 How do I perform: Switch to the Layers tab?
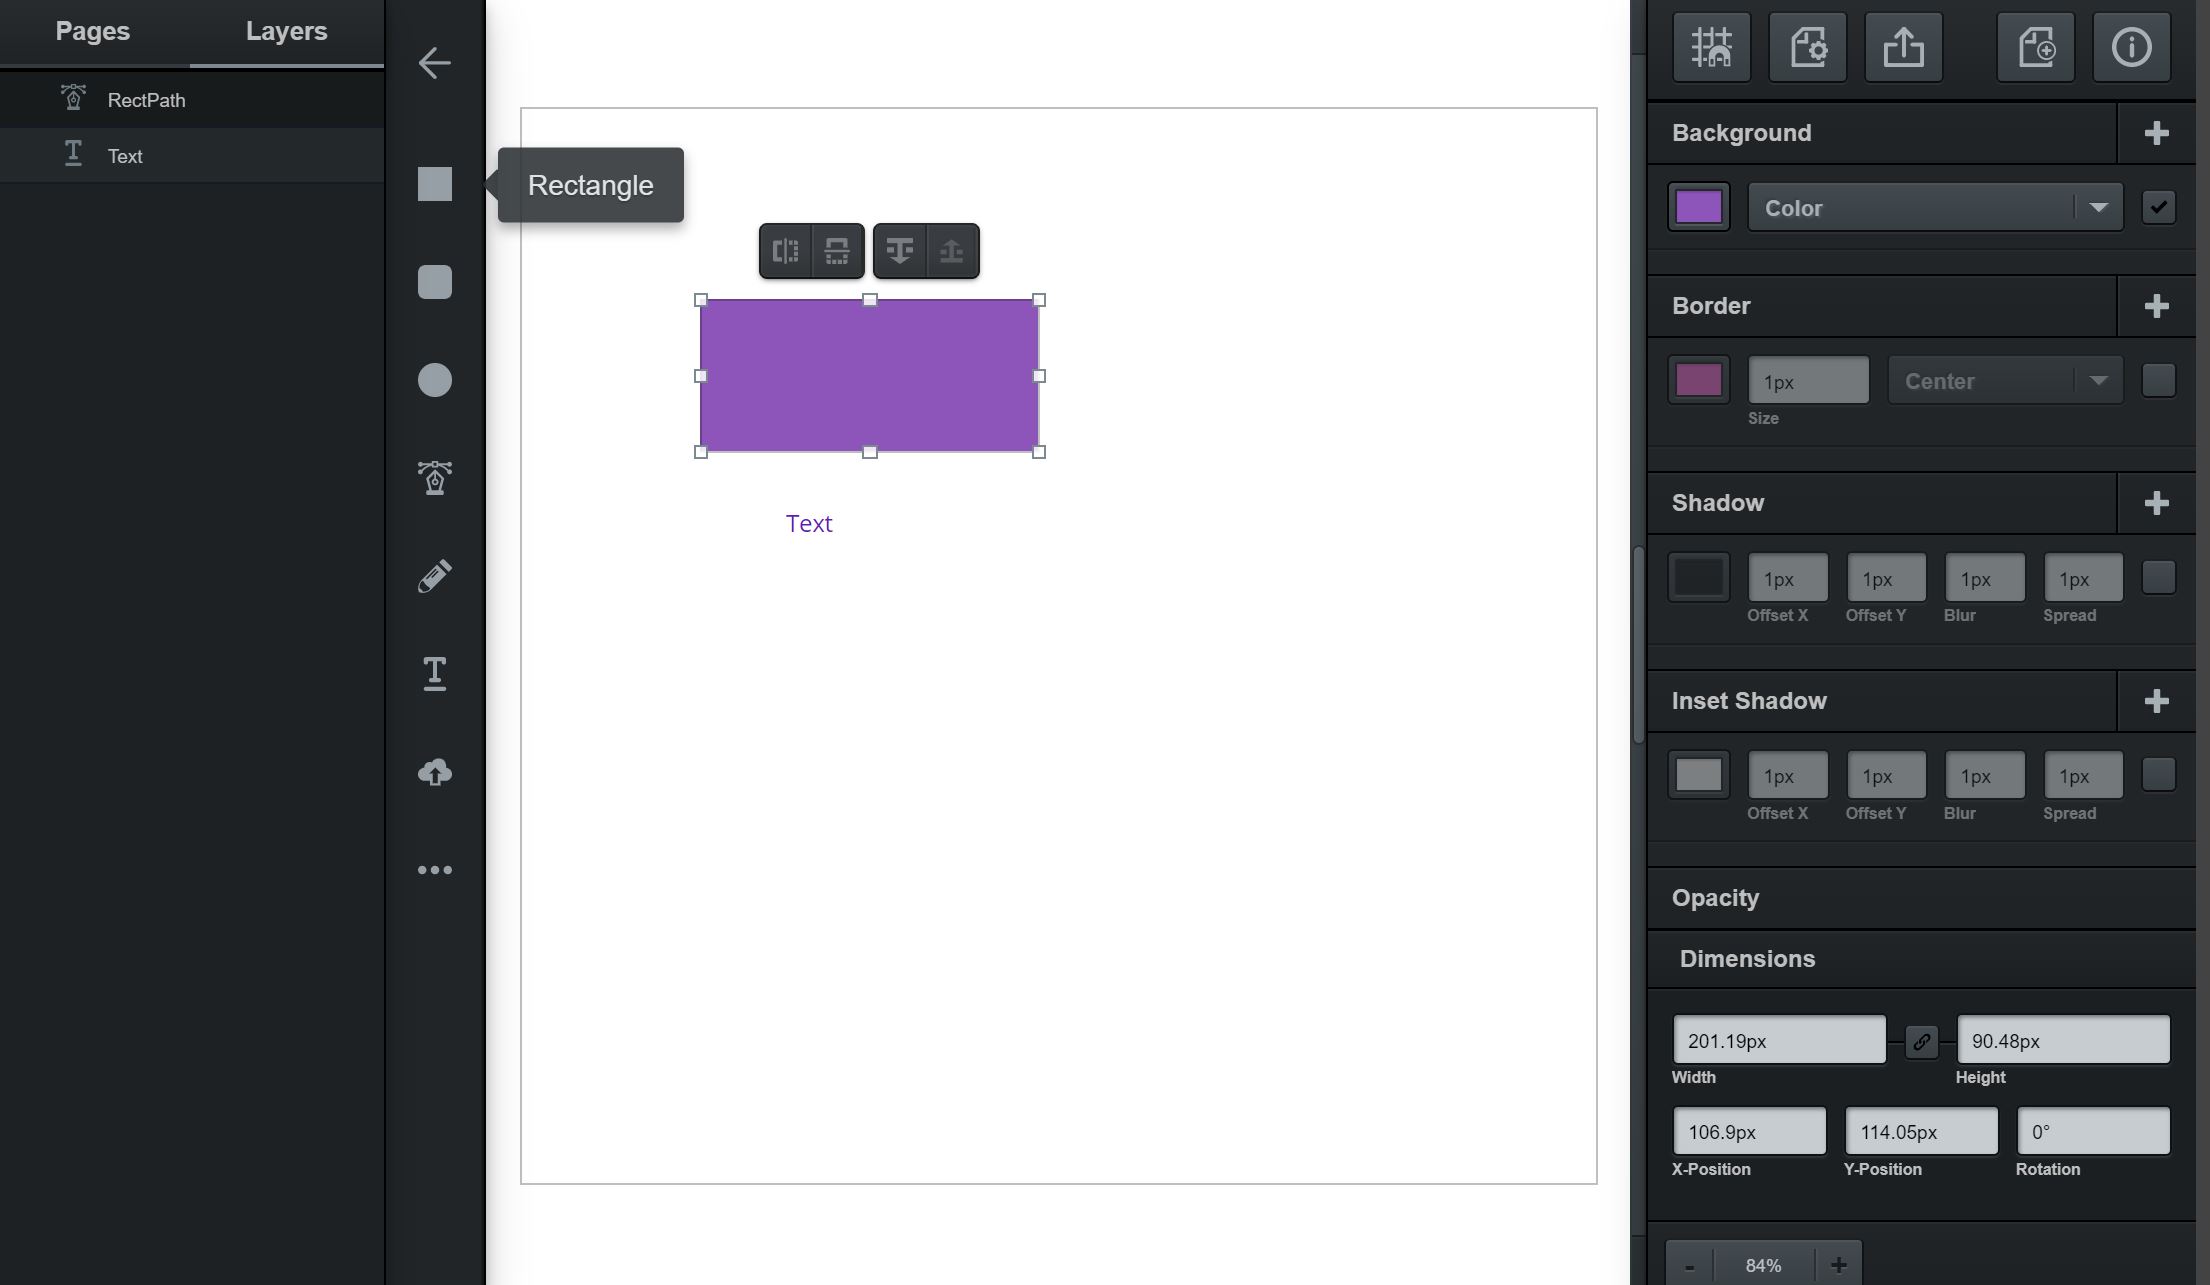[286, 31]
